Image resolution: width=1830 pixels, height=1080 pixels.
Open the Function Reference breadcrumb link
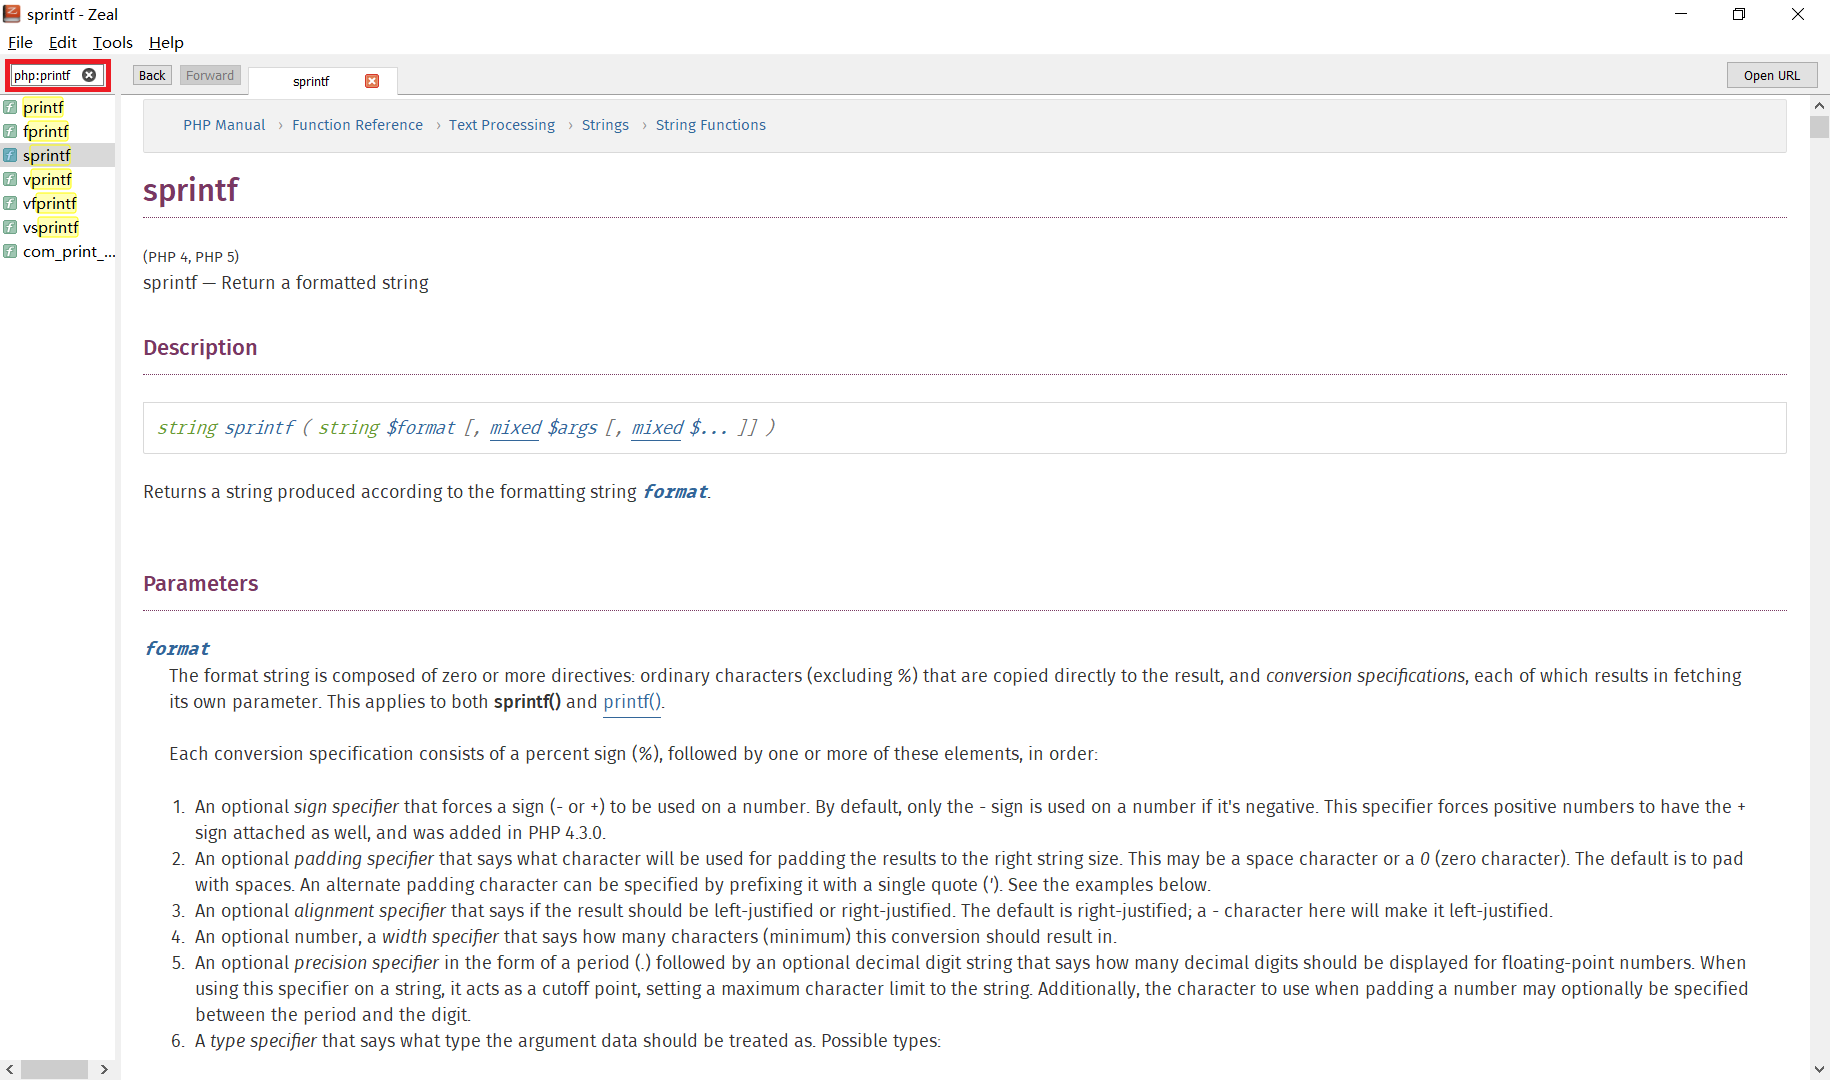point(357,125)
